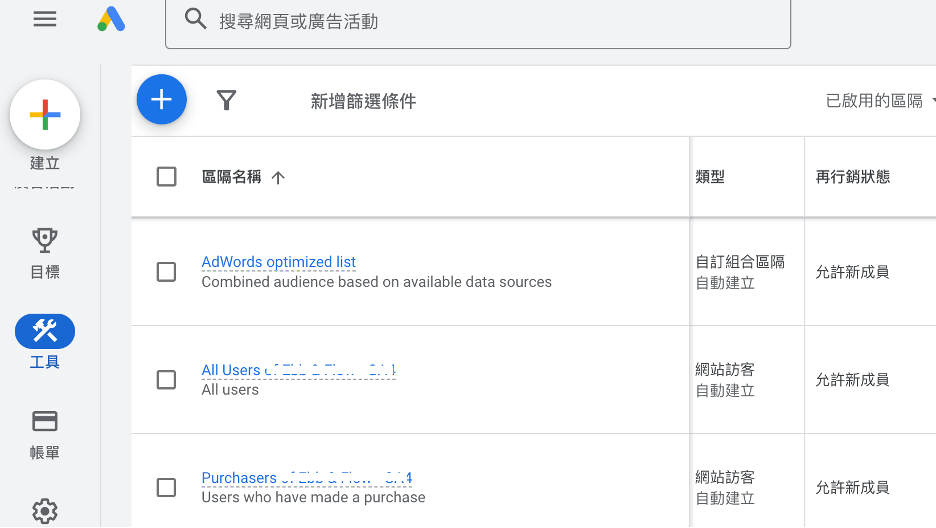Focus the search pages or campaigns field
Image resolution: width=936 pixels, height=528 pixels.
(x=478, y=22)
